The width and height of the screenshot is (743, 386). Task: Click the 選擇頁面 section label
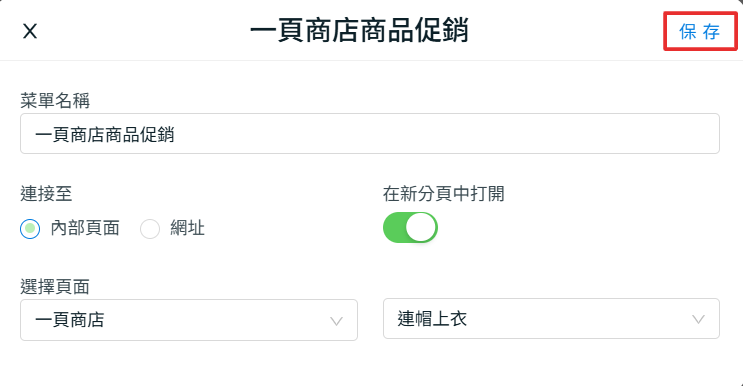[x=55, y=287]
